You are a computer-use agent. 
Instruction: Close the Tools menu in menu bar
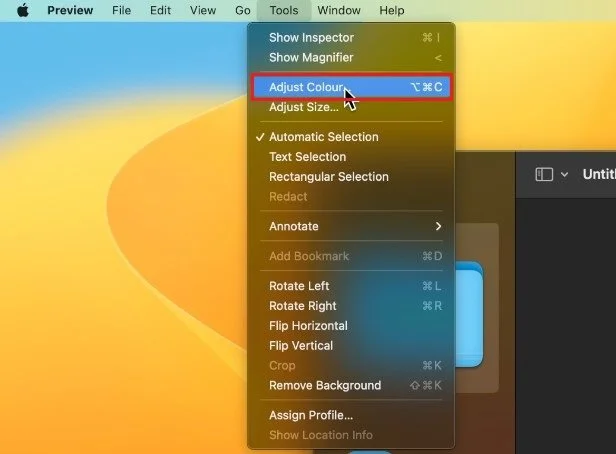(284, 10)
